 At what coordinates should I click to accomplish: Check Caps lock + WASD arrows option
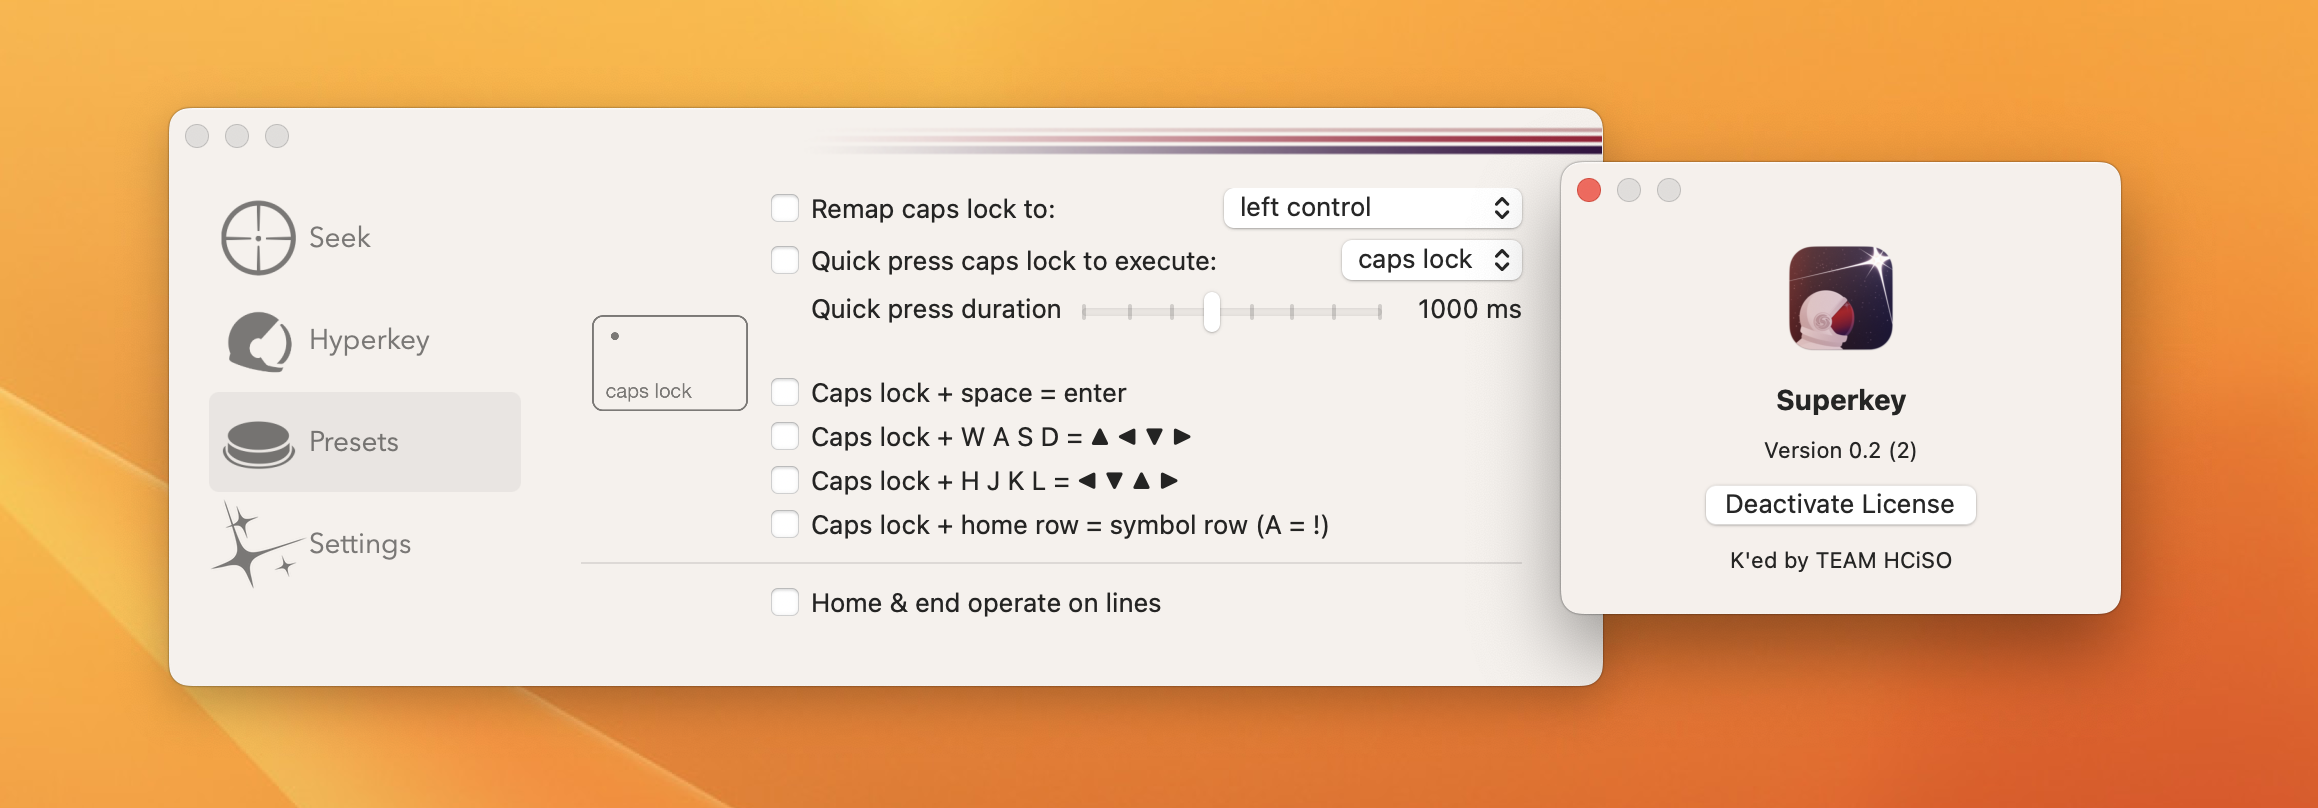tap(785, 436)
